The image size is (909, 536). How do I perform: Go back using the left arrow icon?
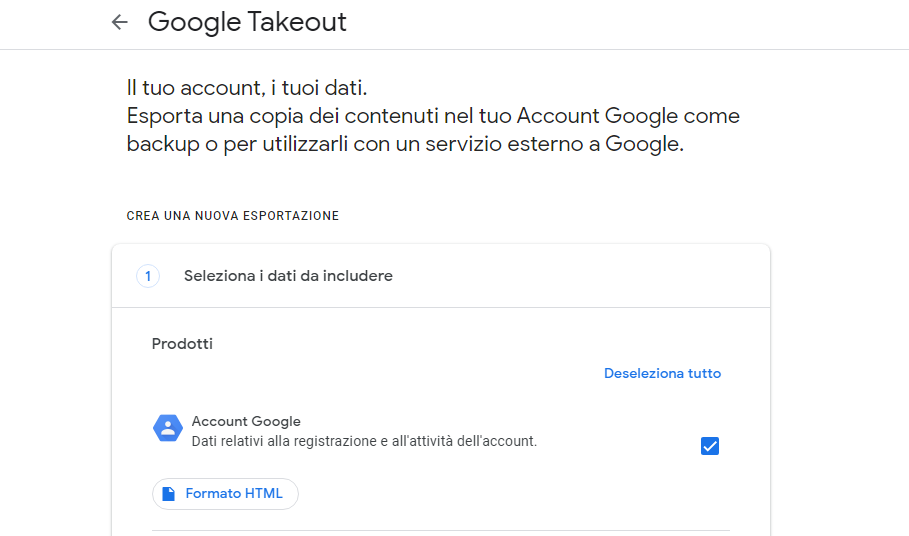(119, 22)
